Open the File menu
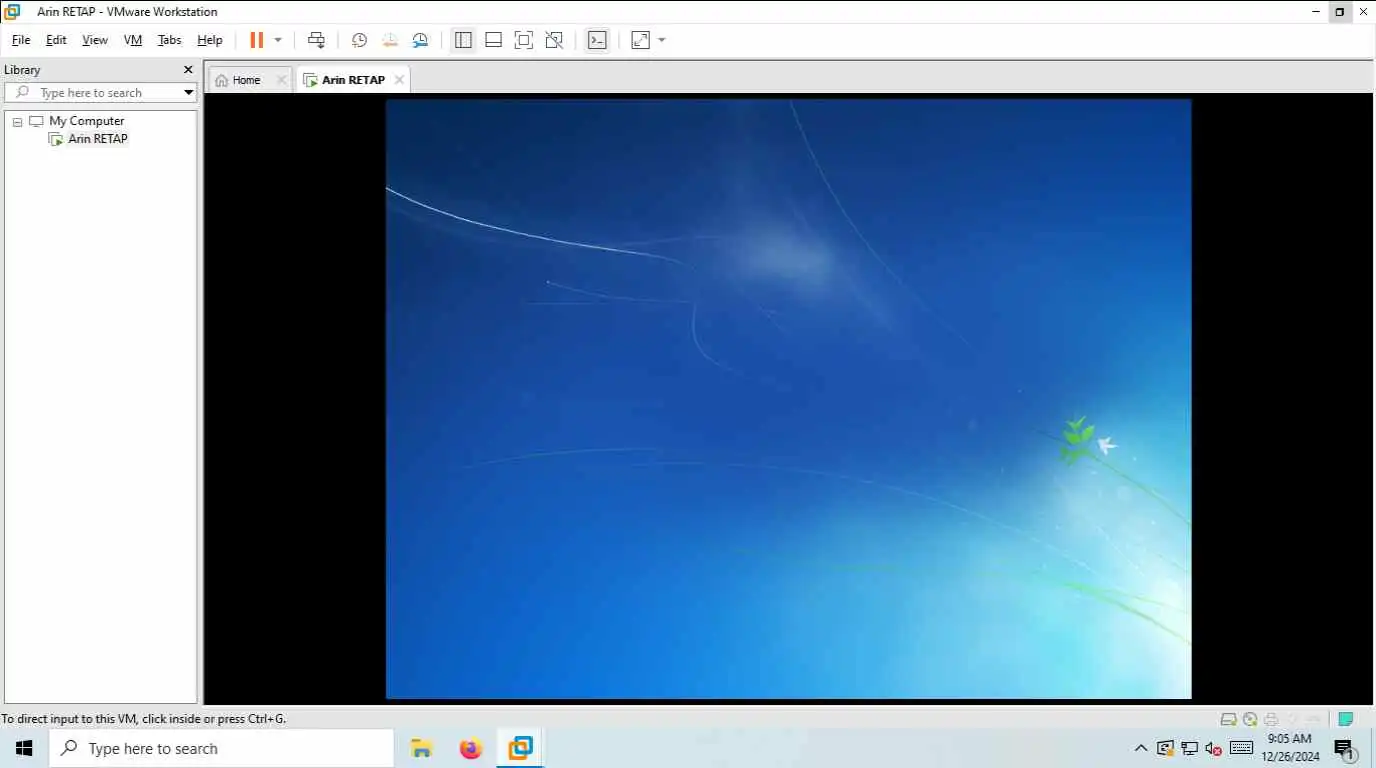 coord(21,40)
